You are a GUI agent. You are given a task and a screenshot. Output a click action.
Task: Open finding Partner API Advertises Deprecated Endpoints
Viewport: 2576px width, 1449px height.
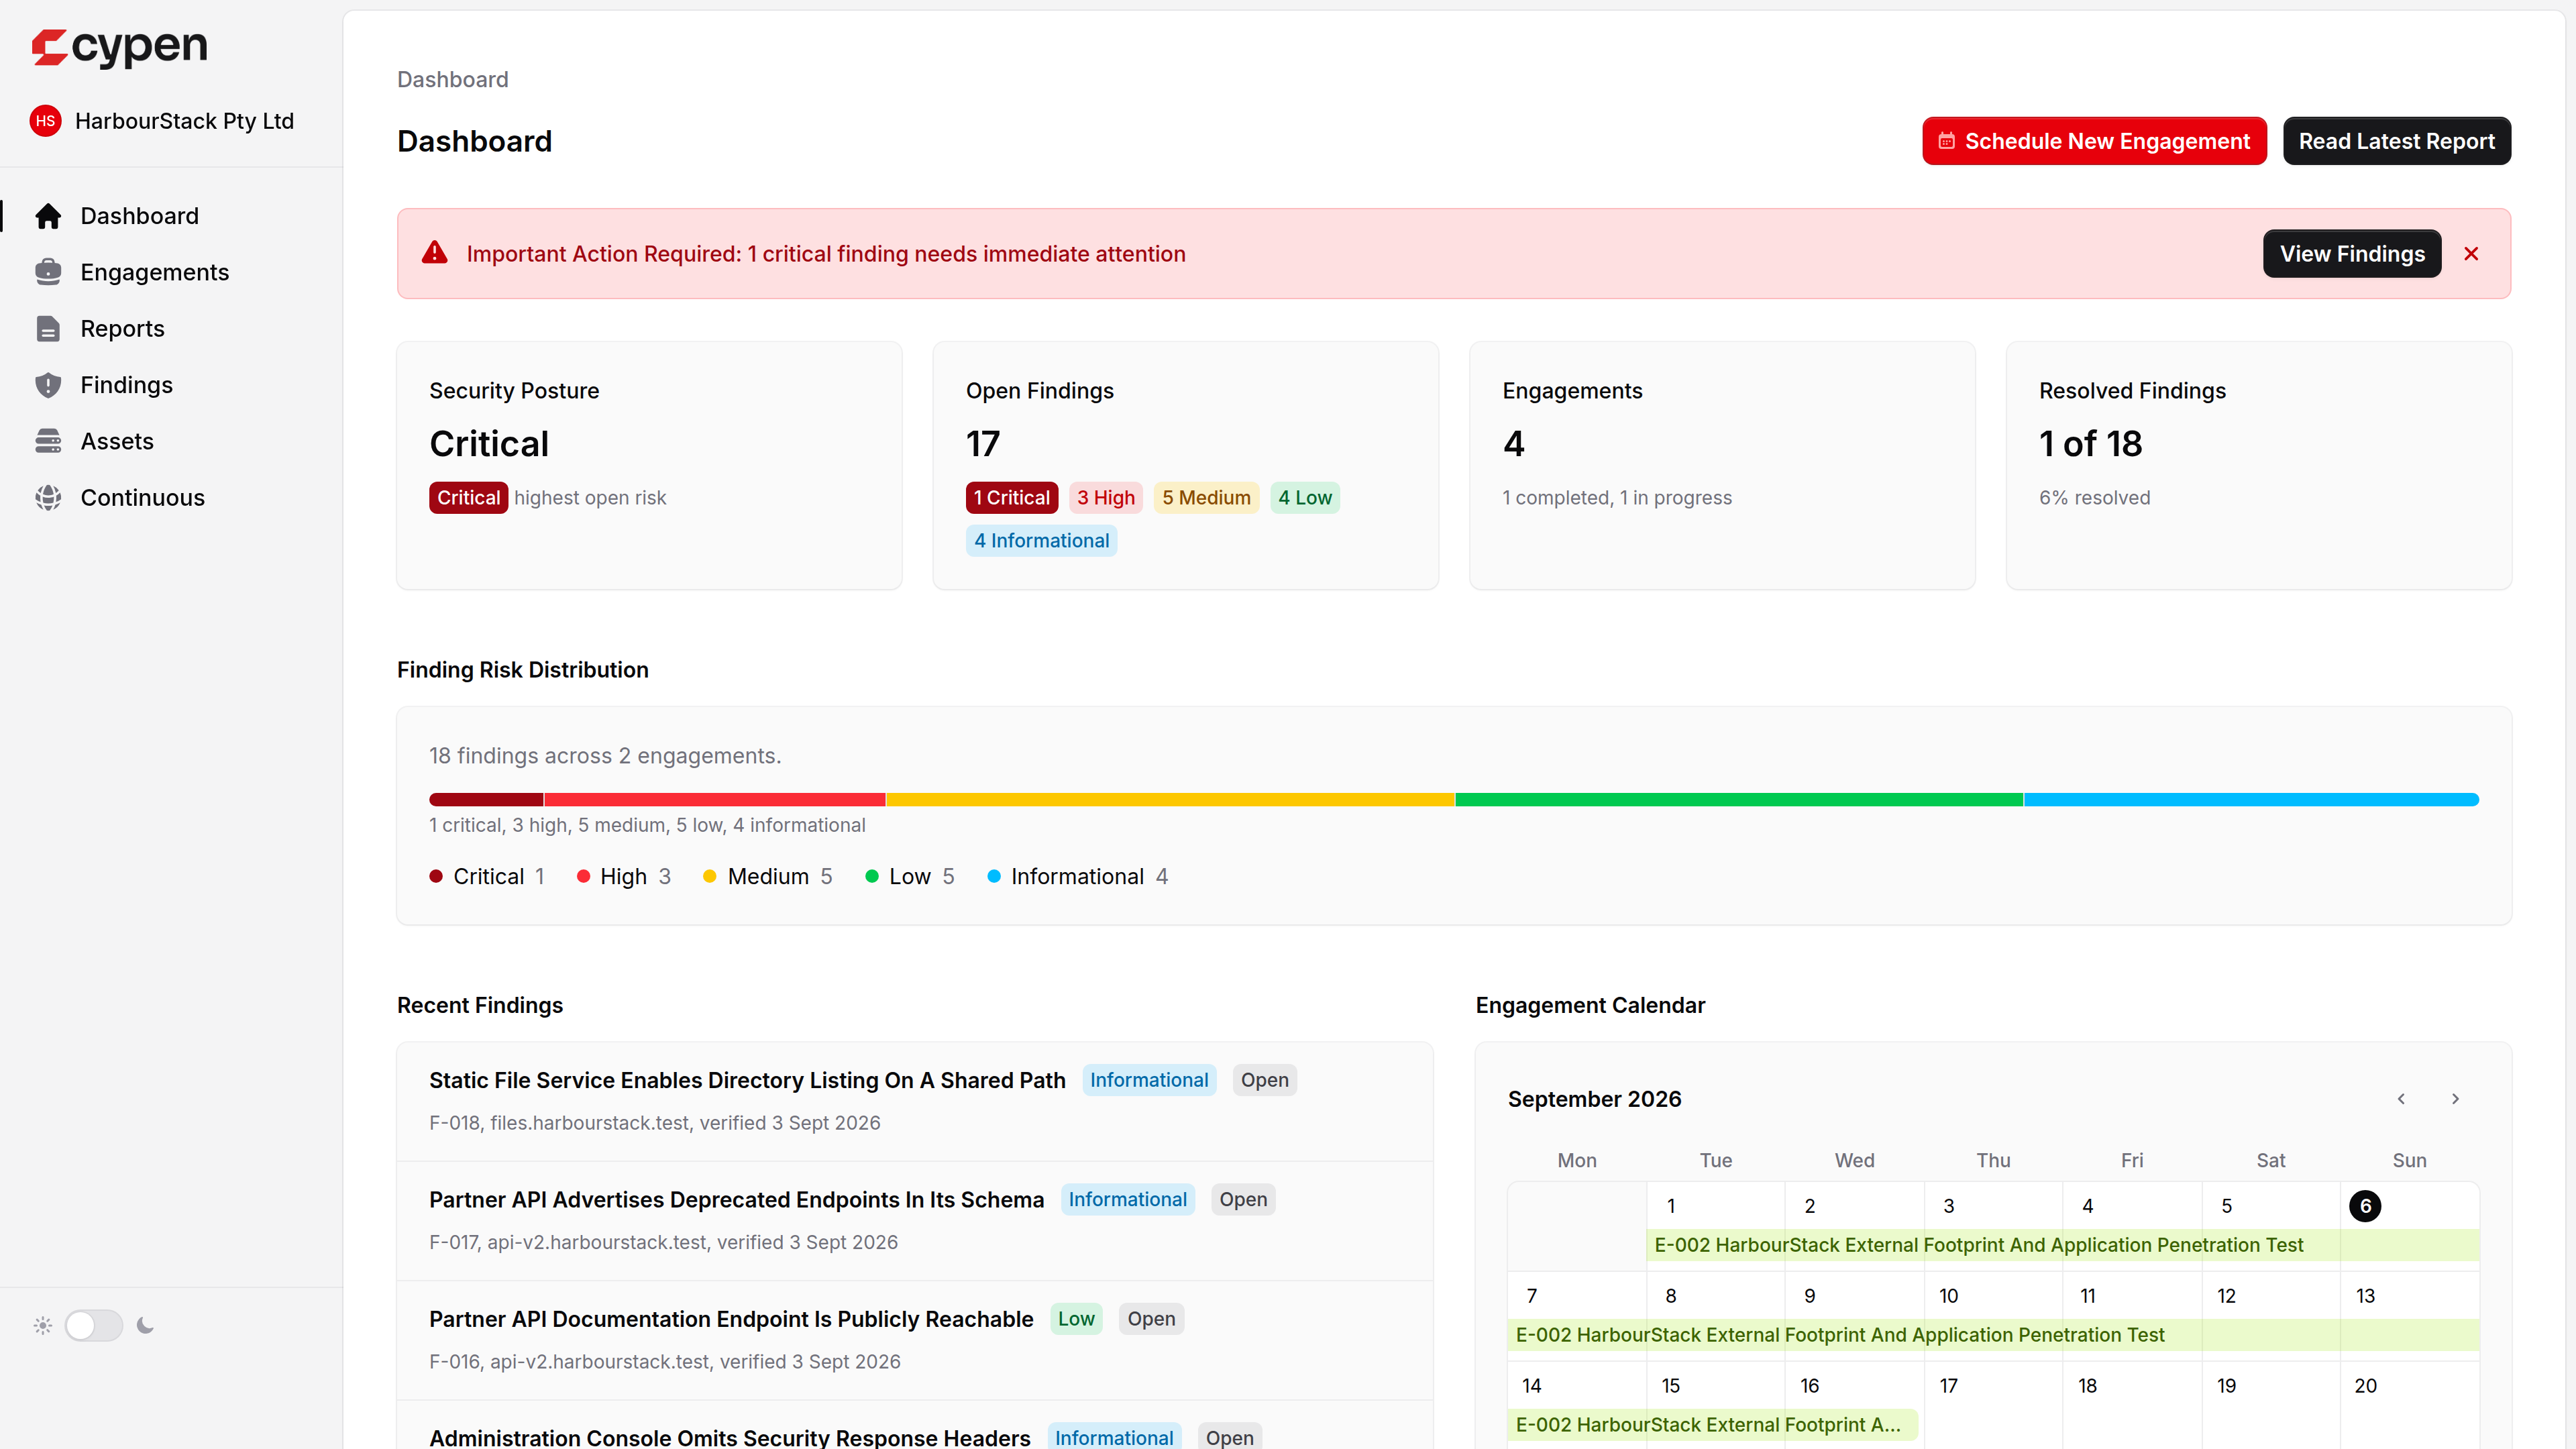736,1200
